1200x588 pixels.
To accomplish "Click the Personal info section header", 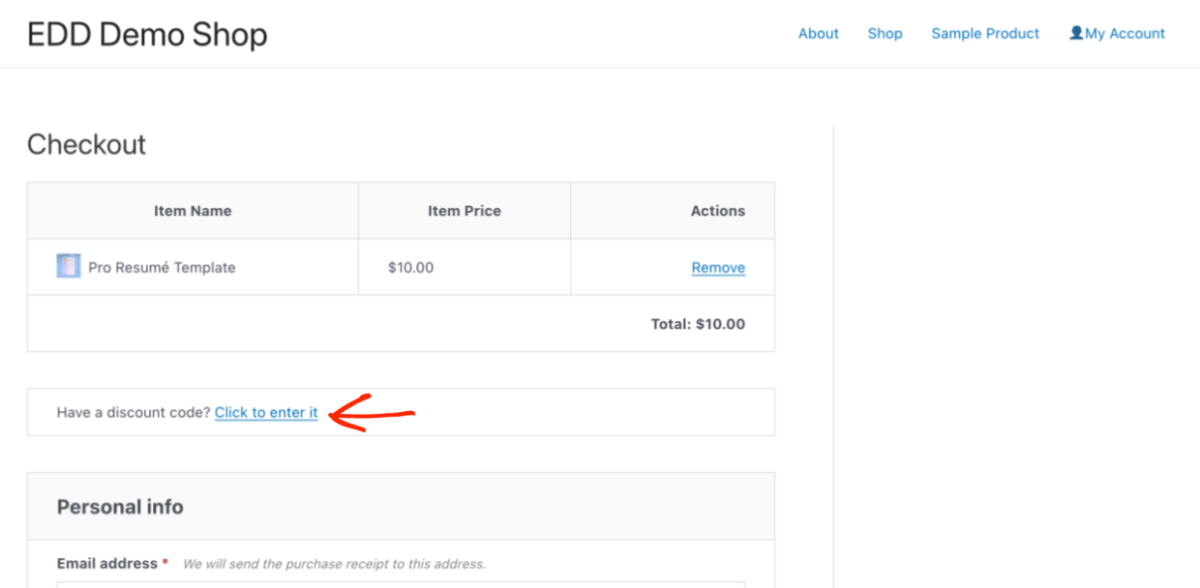I will [x=120, y=506].
